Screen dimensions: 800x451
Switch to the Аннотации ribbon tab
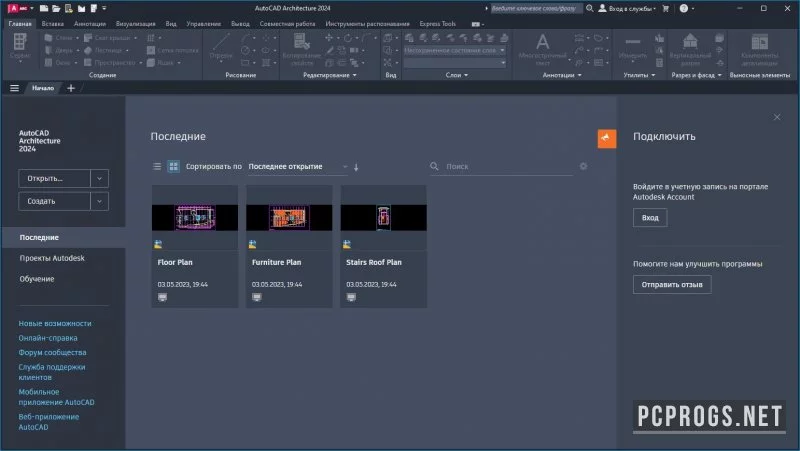coord(90,23)
